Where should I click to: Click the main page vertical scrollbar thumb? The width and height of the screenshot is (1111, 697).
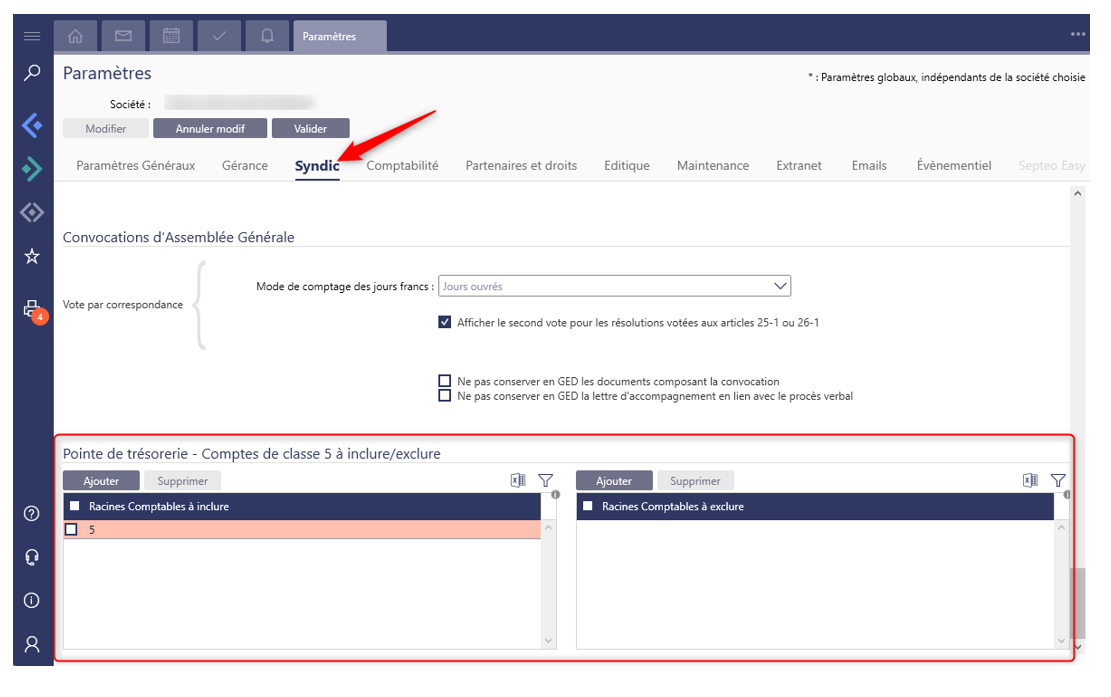click(x=1077, y=602)
